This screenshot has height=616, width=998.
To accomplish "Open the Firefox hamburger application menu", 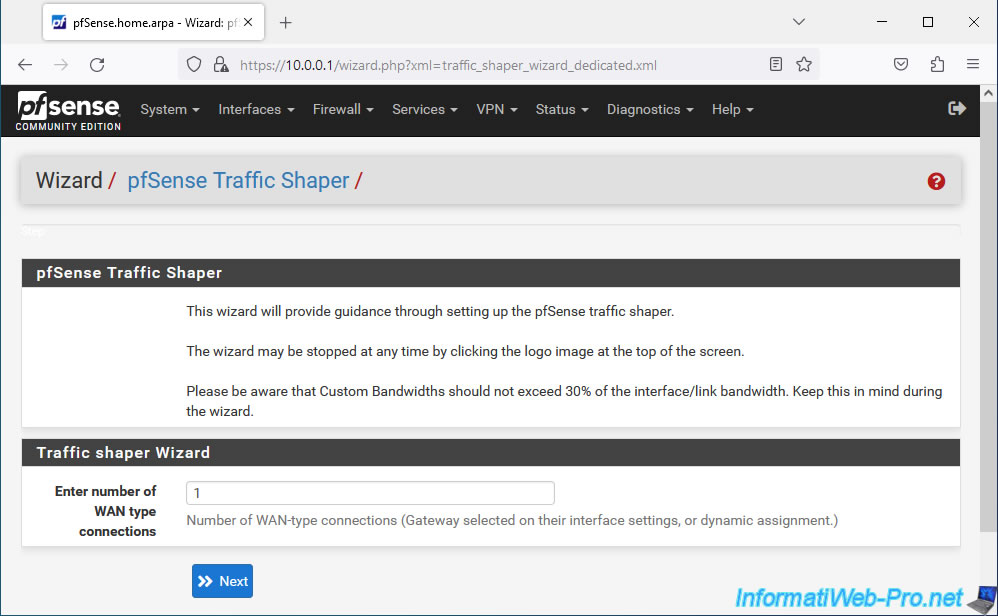I will coord(973,64).
